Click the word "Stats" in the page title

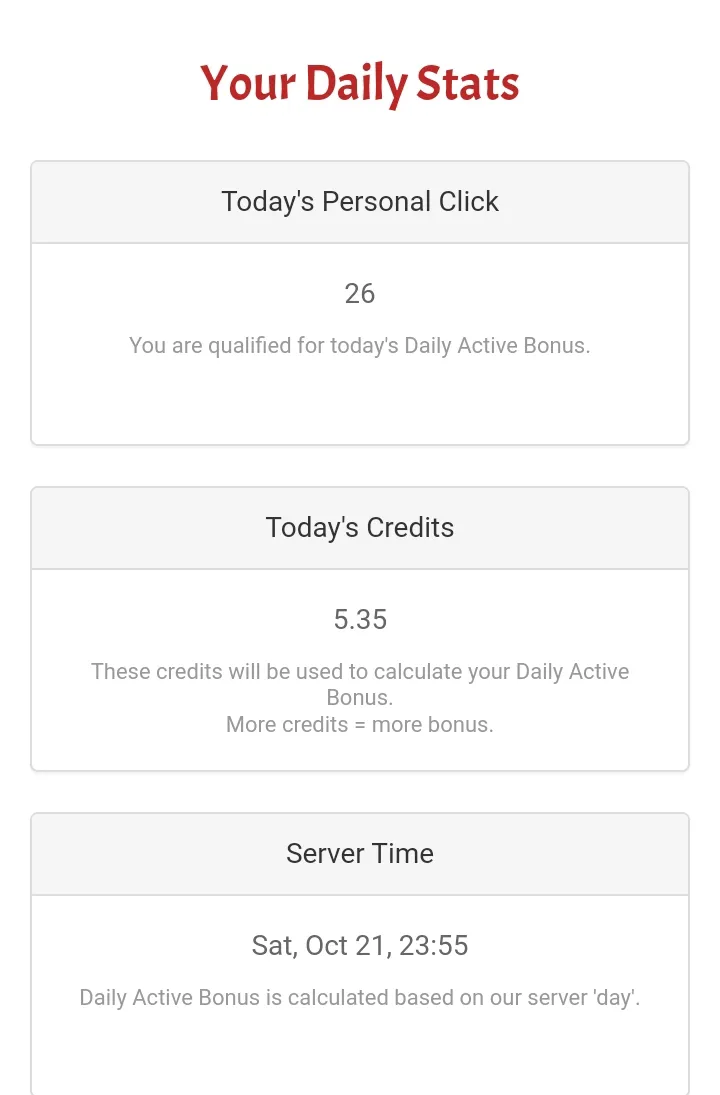click(467, 84)
